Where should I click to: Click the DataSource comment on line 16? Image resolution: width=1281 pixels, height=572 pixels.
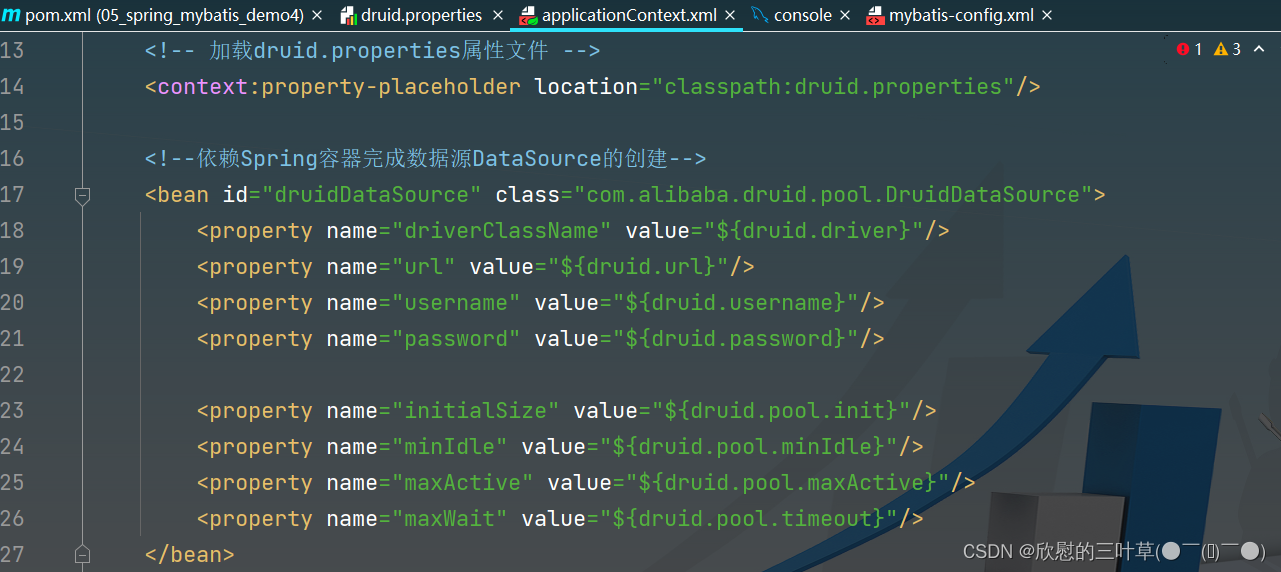[425, 159]
